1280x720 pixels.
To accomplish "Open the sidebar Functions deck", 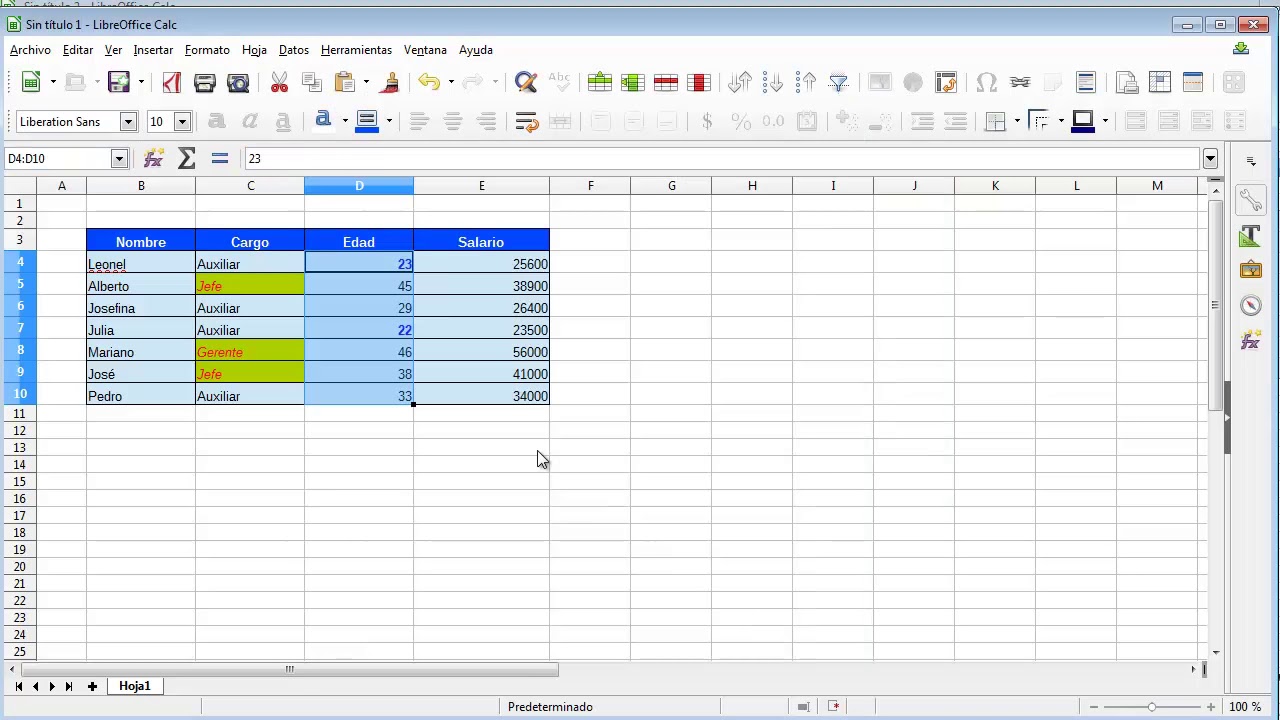I will (1251, 340).
